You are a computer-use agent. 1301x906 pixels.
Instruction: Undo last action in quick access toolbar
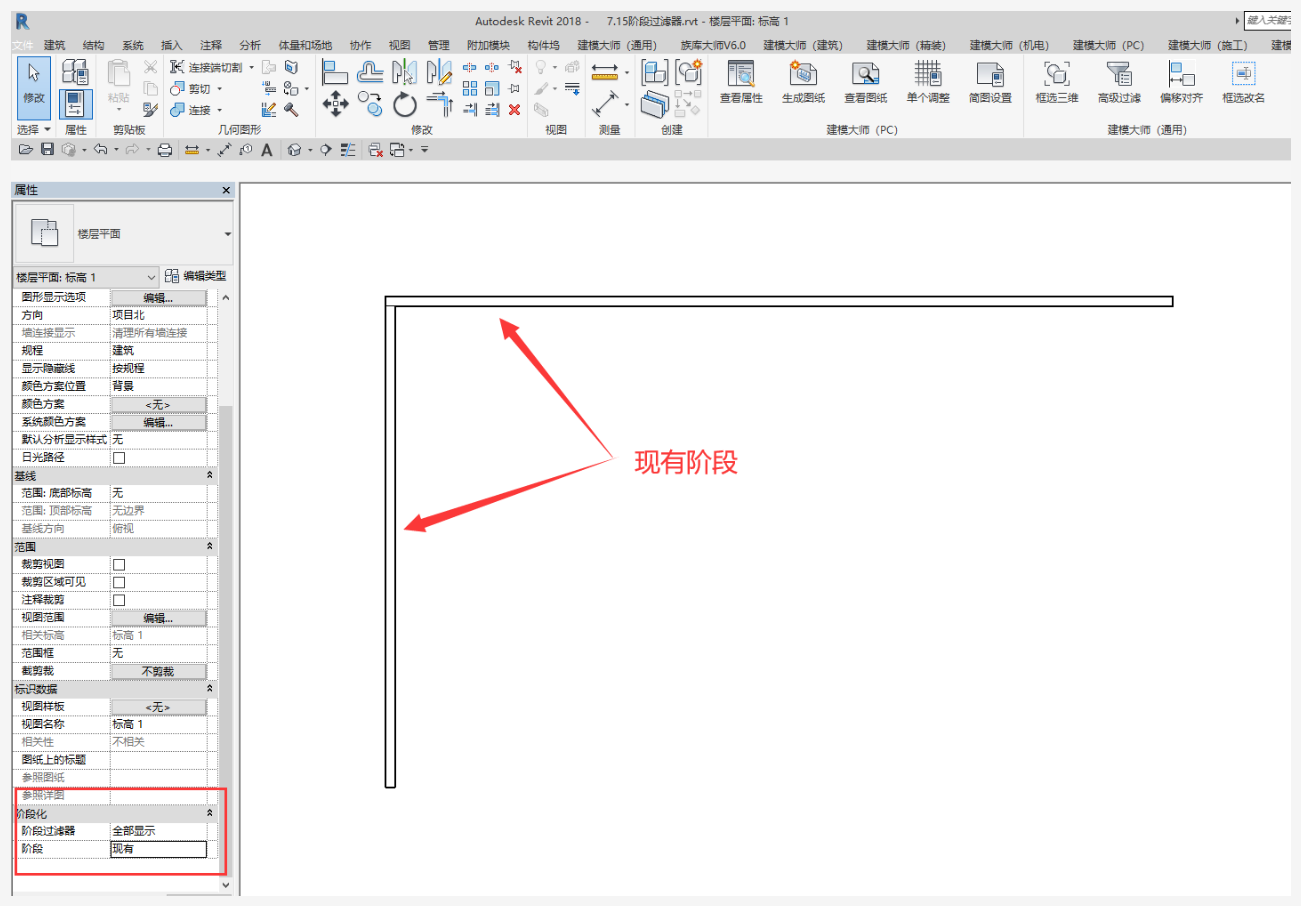(x=100, y=150)
